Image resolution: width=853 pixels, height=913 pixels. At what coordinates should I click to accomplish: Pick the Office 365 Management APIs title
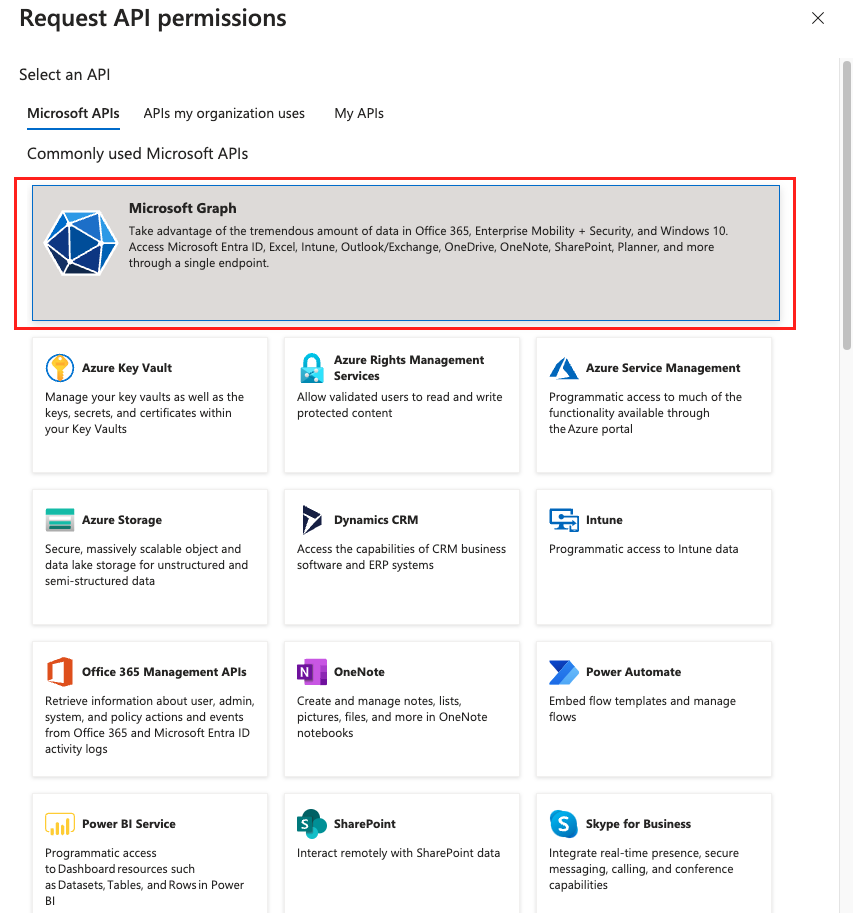point(164,672)
